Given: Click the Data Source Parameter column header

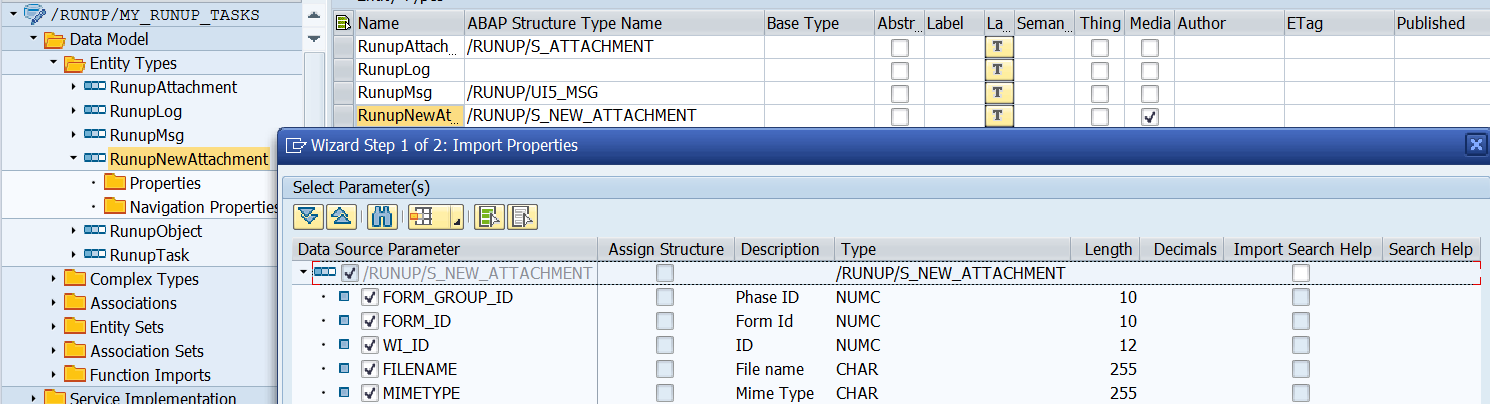Looking at the screenshot, I should click(x=379, y=249).
